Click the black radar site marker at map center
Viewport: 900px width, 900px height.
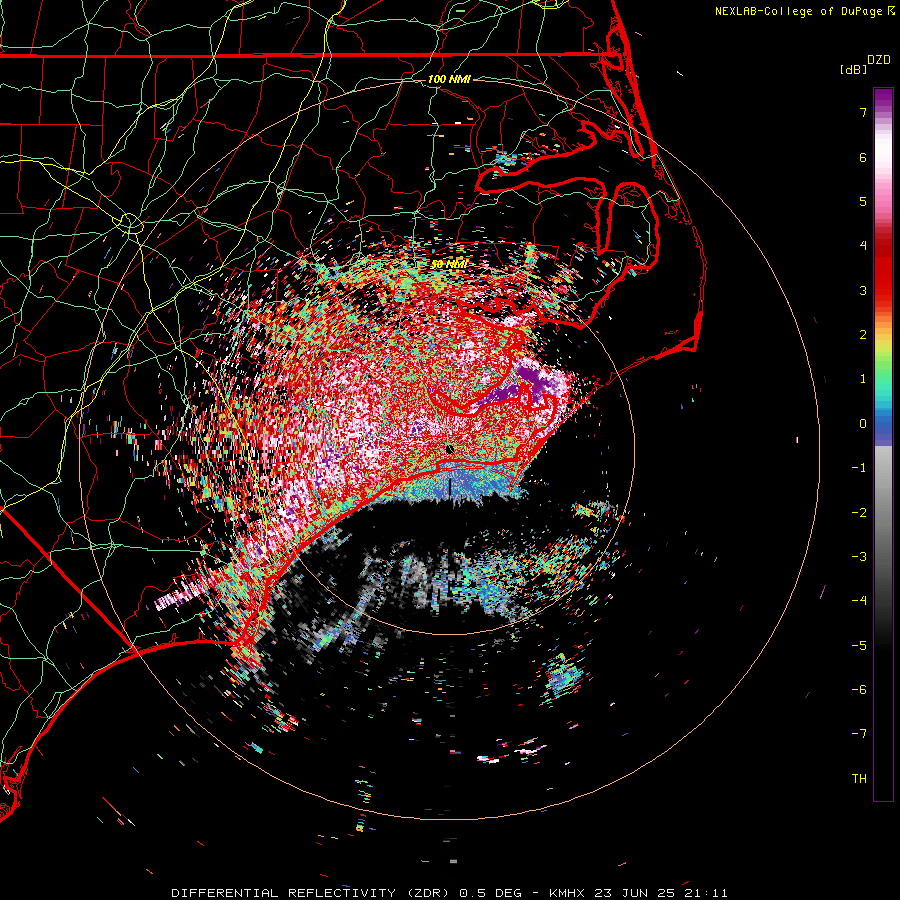pyautogui.click(x=449, y=449)
